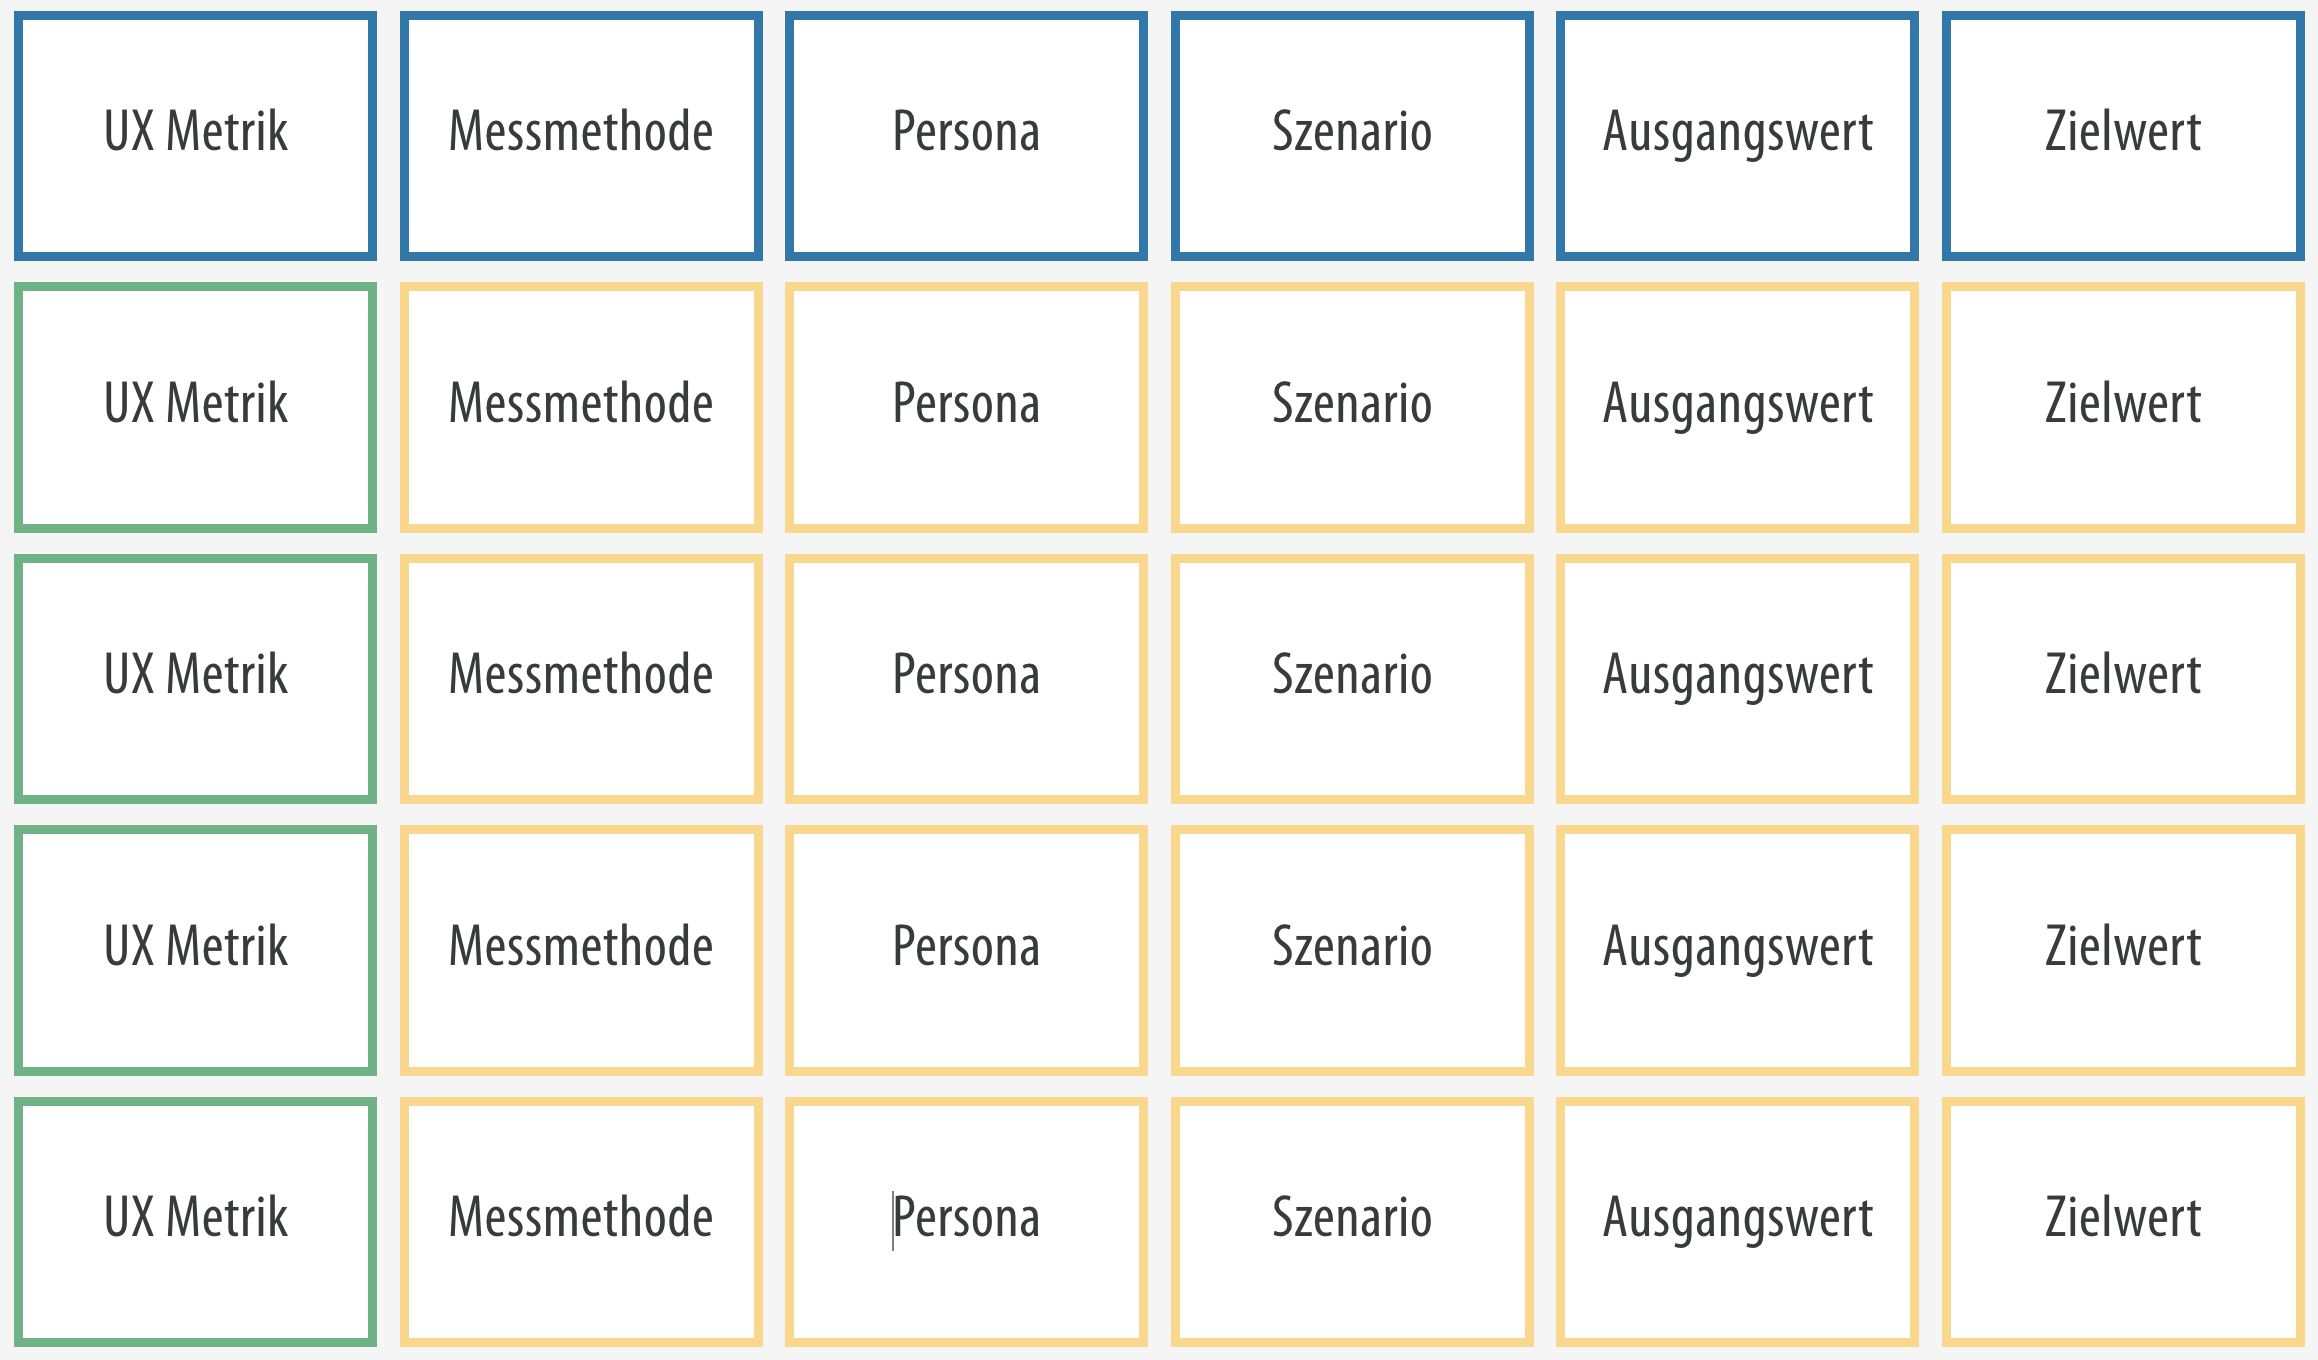
Task: Click the last green-bordered UX Metrik box
Action: (196, 1222)
